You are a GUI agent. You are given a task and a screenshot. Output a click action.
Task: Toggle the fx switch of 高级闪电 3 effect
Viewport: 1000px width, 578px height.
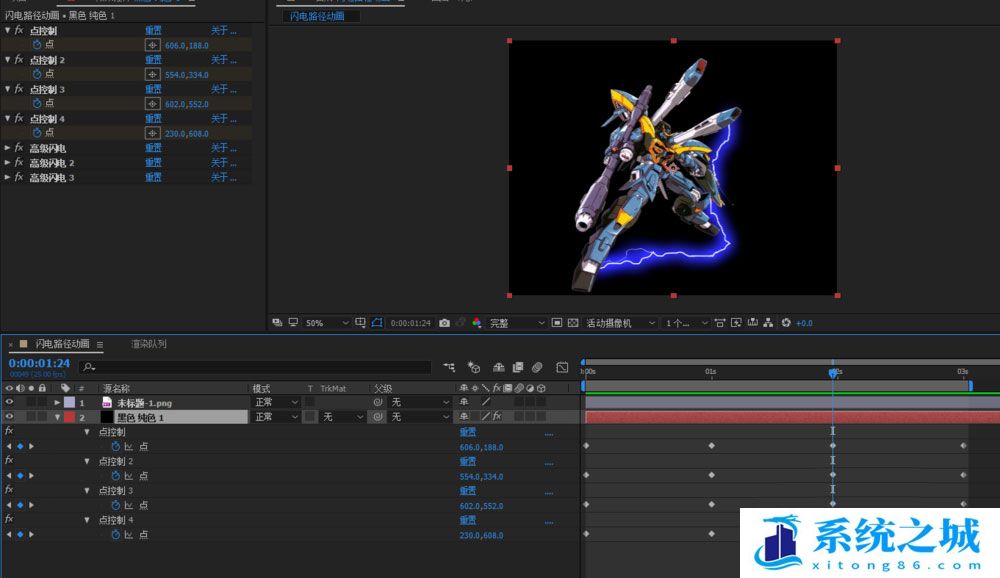pos(19,177)
